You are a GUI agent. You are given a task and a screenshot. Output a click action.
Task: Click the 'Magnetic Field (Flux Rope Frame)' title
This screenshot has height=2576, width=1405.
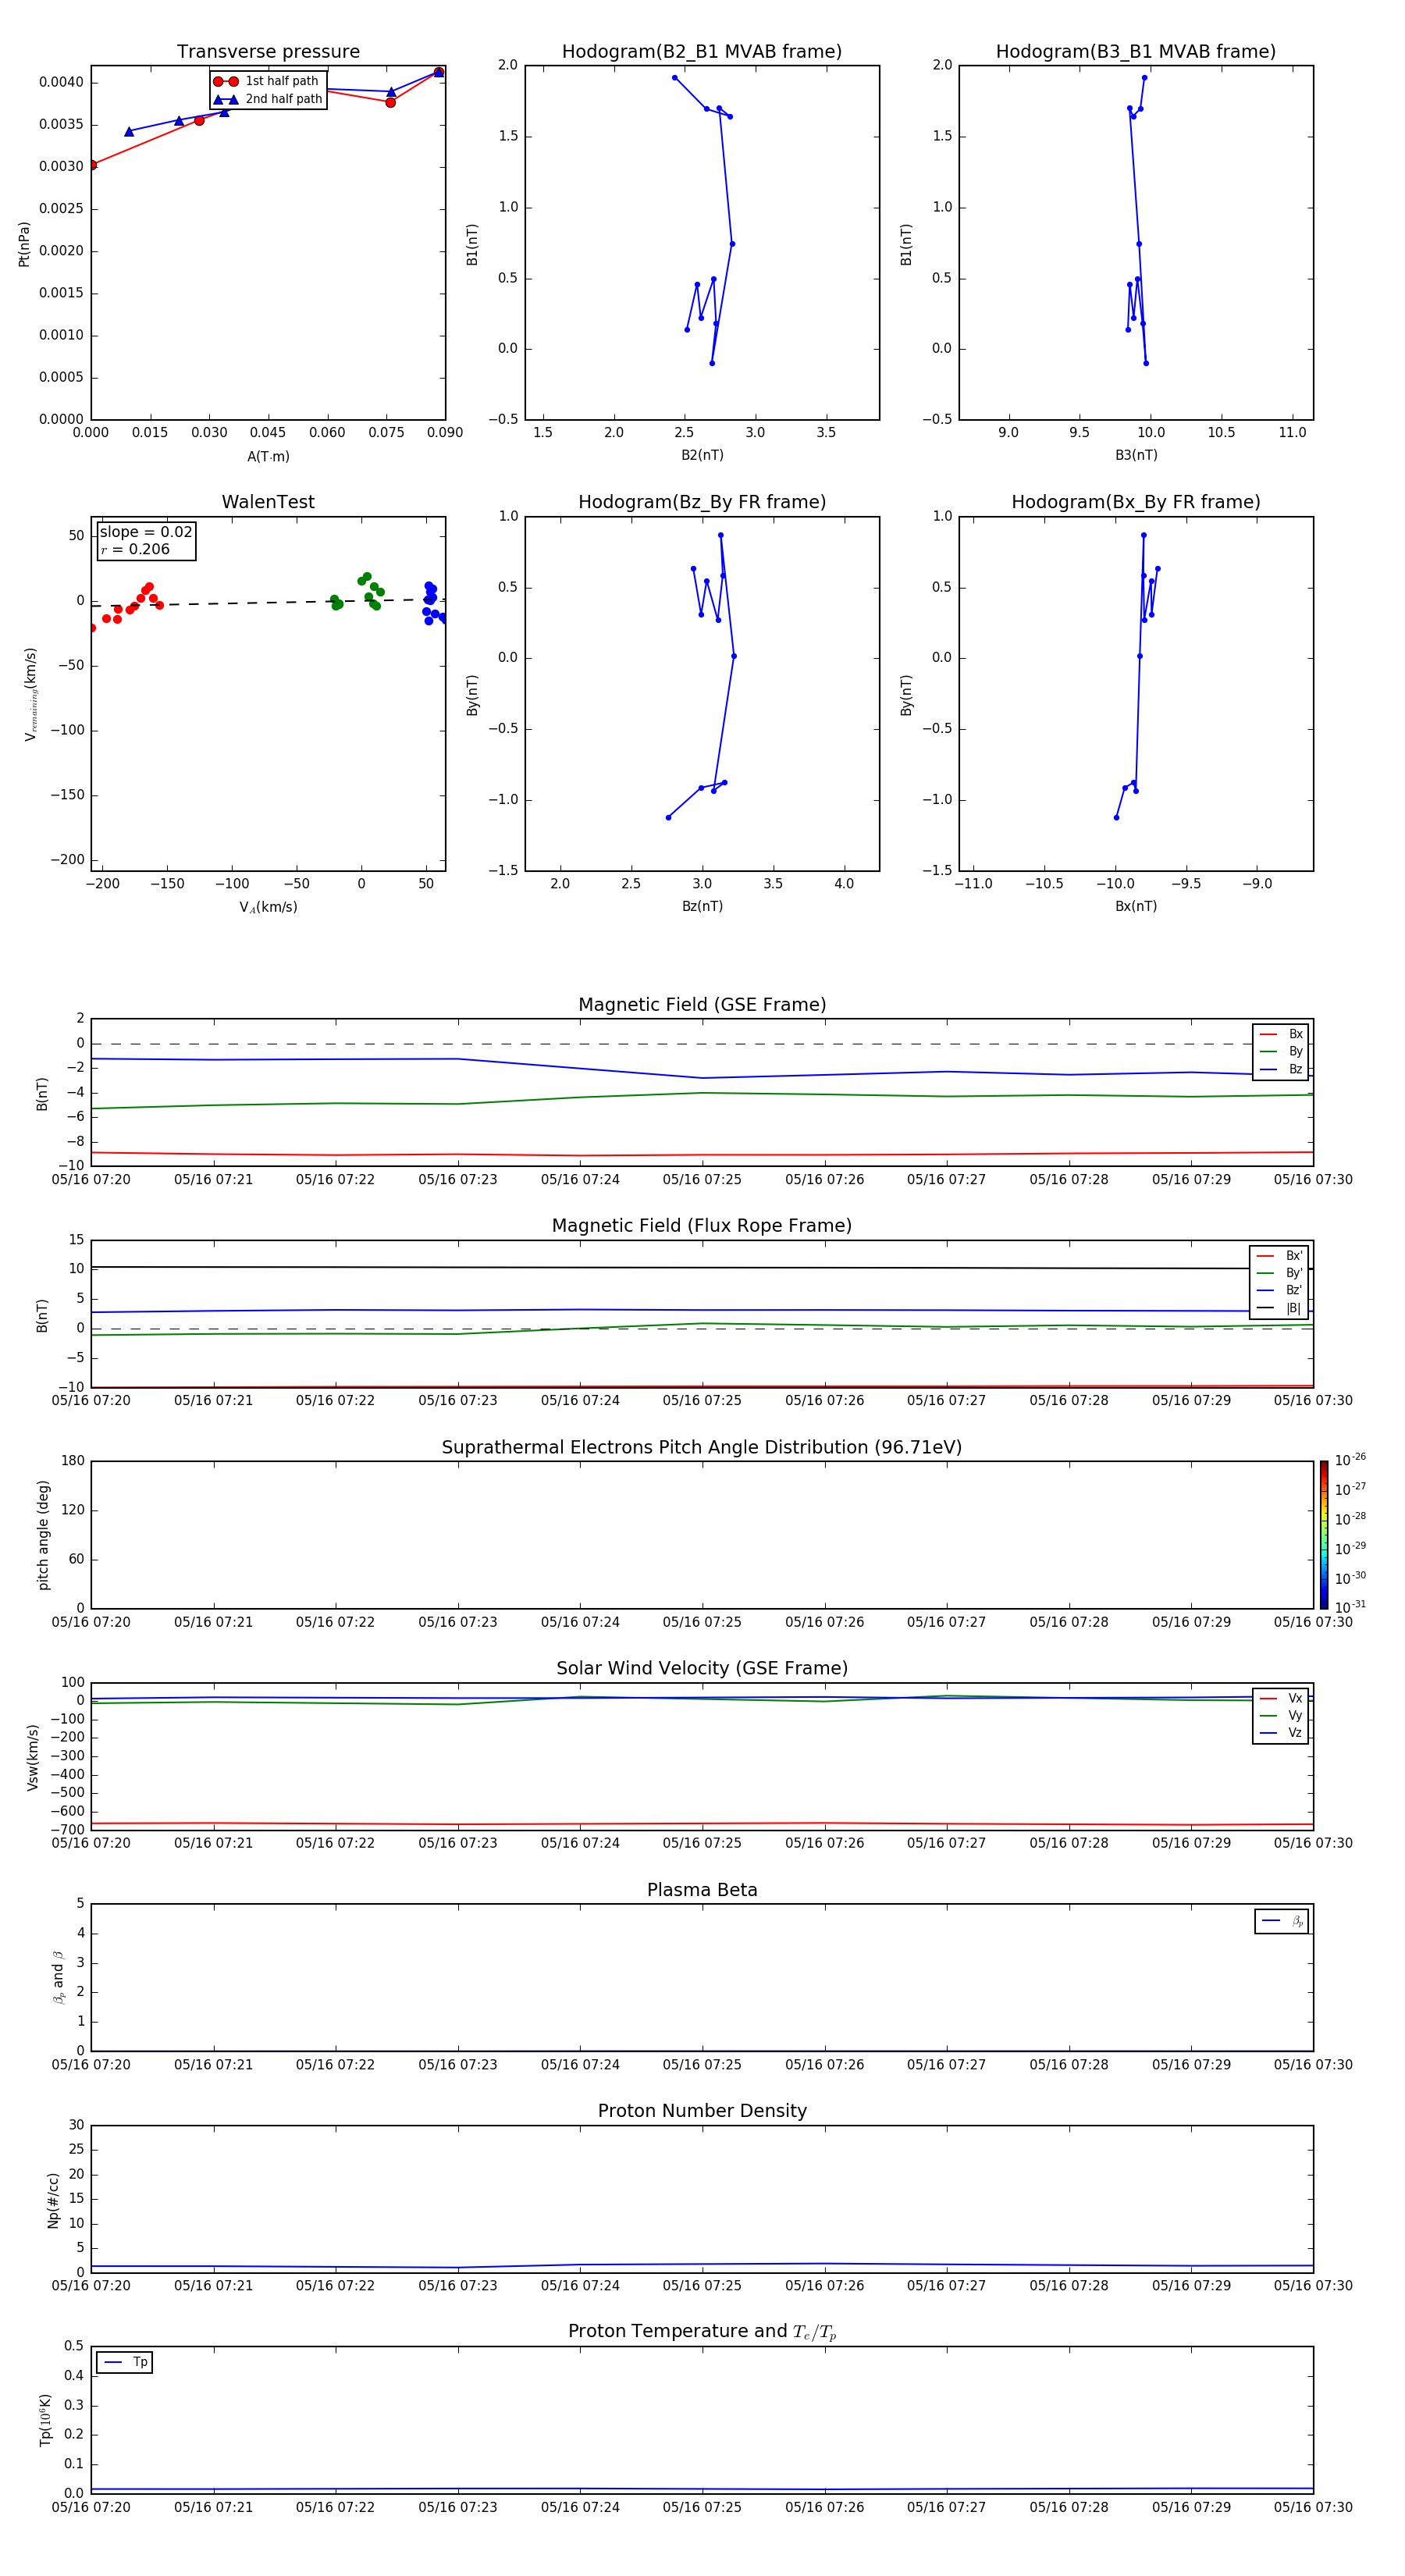pos(702,1226)
